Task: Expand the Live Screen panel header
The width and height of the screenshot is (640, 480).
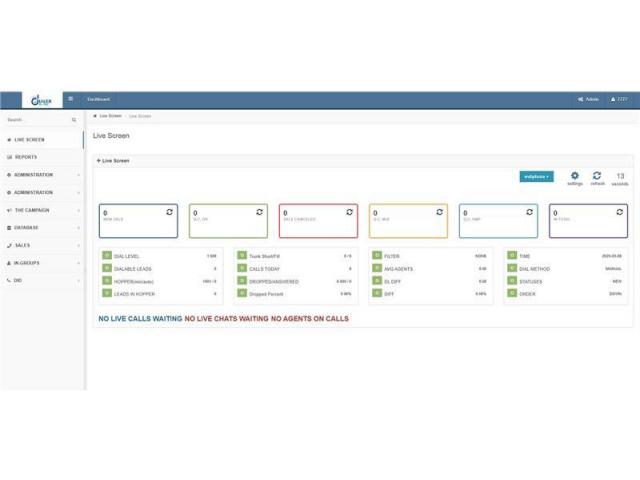Action: point(113,160)
